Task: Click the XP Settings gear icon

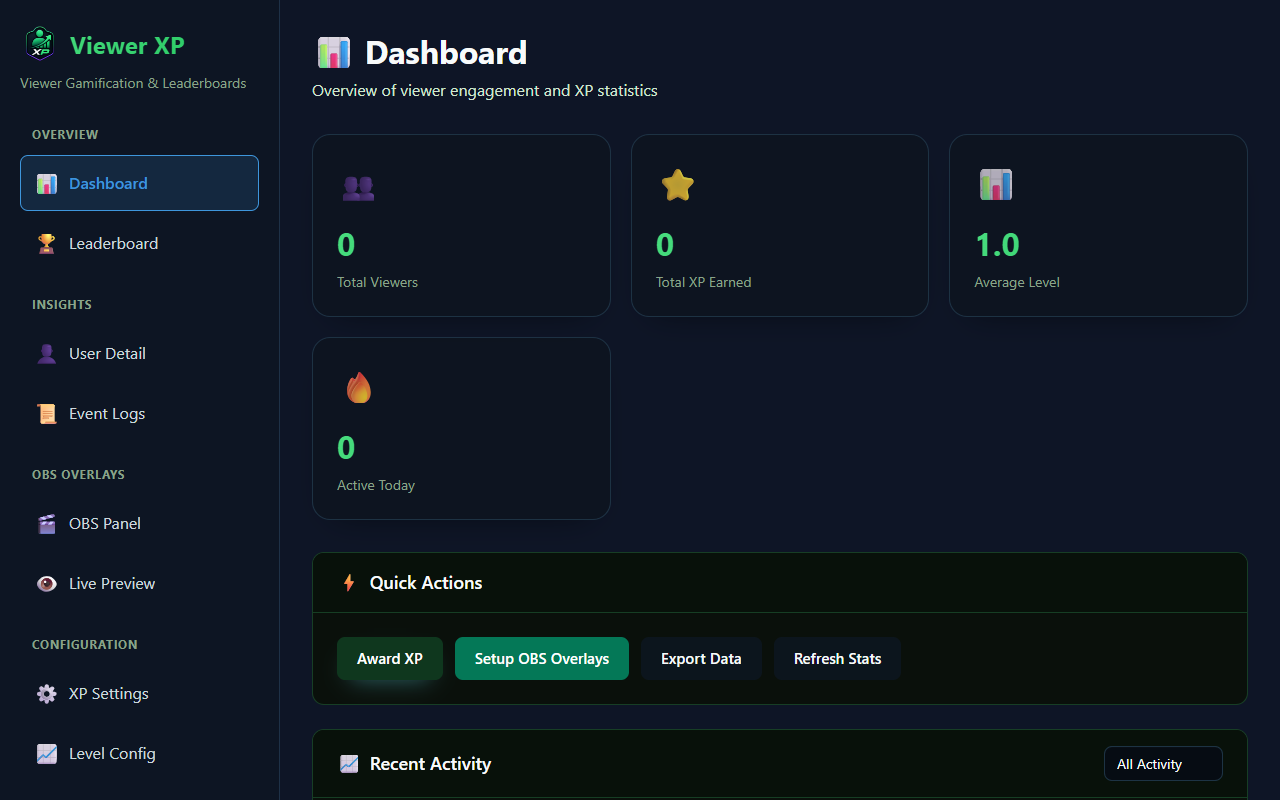Action: pyautogui.click(x=47, y=694)
